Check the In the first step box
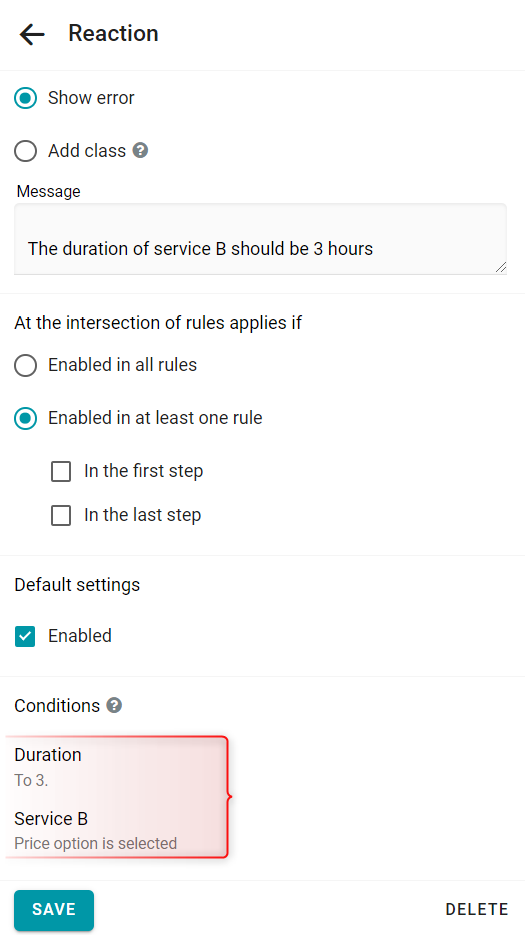525x935 pixels. pyautogui.click(x=61, y=472)
